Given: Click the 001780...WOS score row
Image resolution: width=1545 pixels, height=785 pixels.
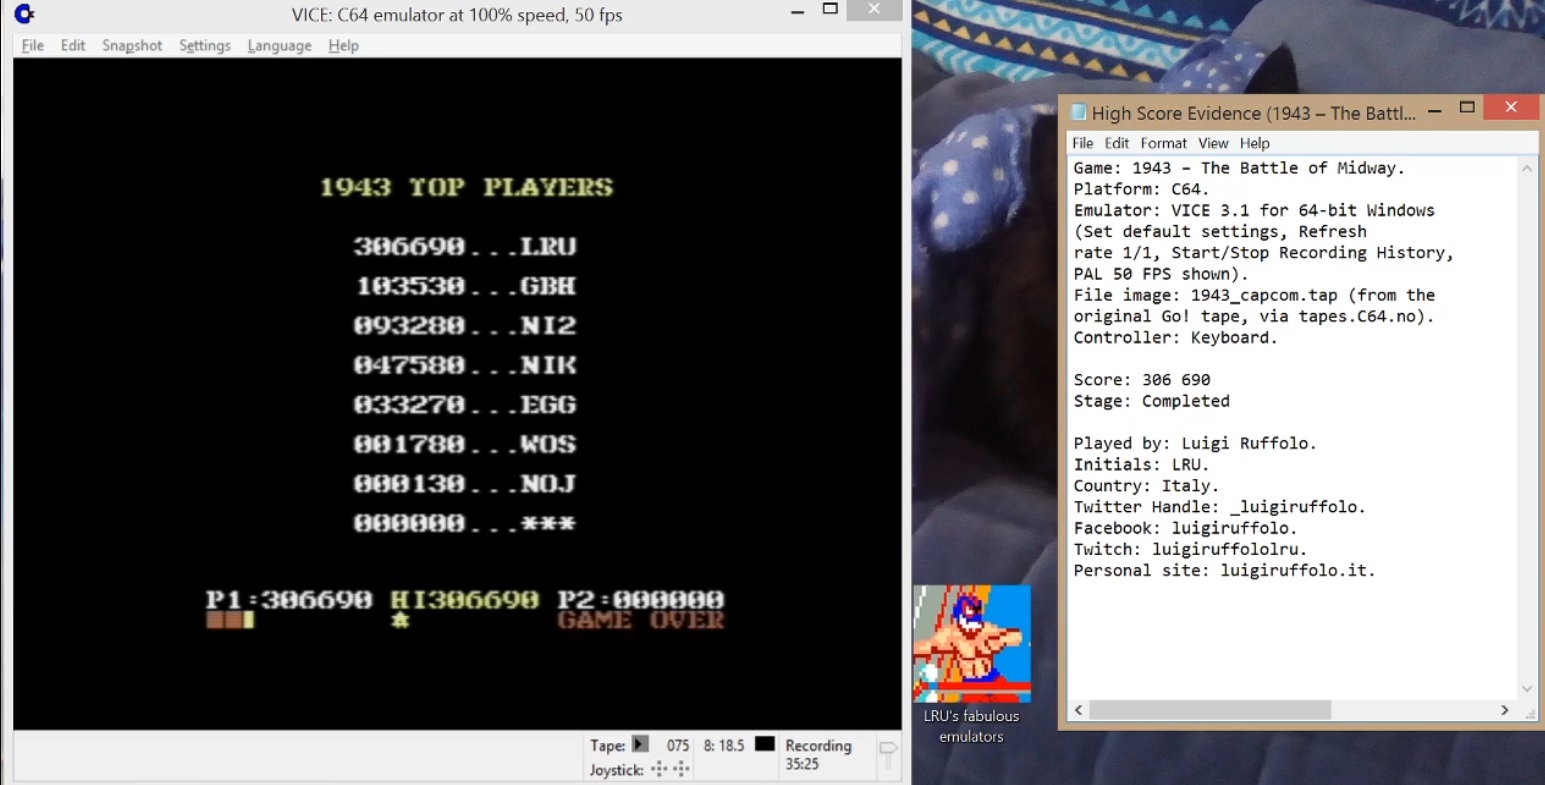Looking at the screenshot, I should pyautogui.click(x=465, y=444).
